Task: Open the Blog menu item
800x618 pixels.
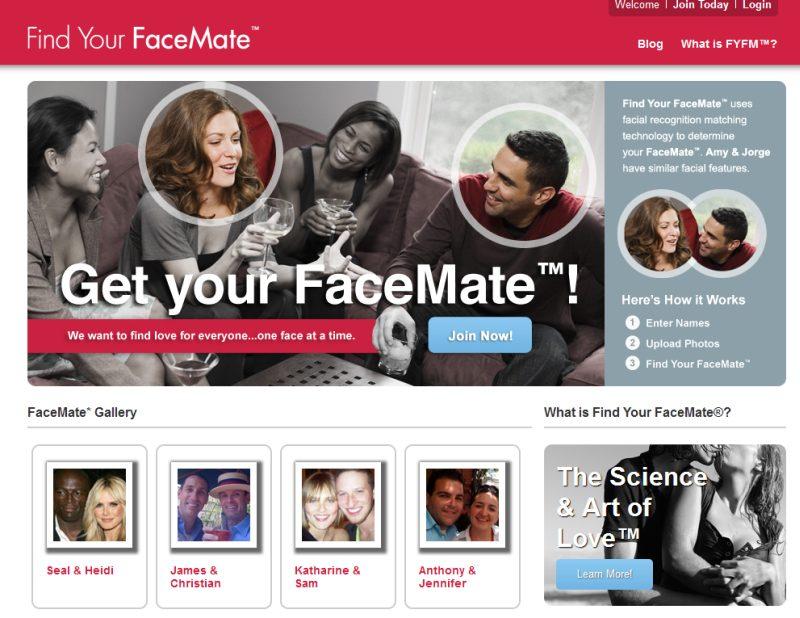Action: (650, 44)
